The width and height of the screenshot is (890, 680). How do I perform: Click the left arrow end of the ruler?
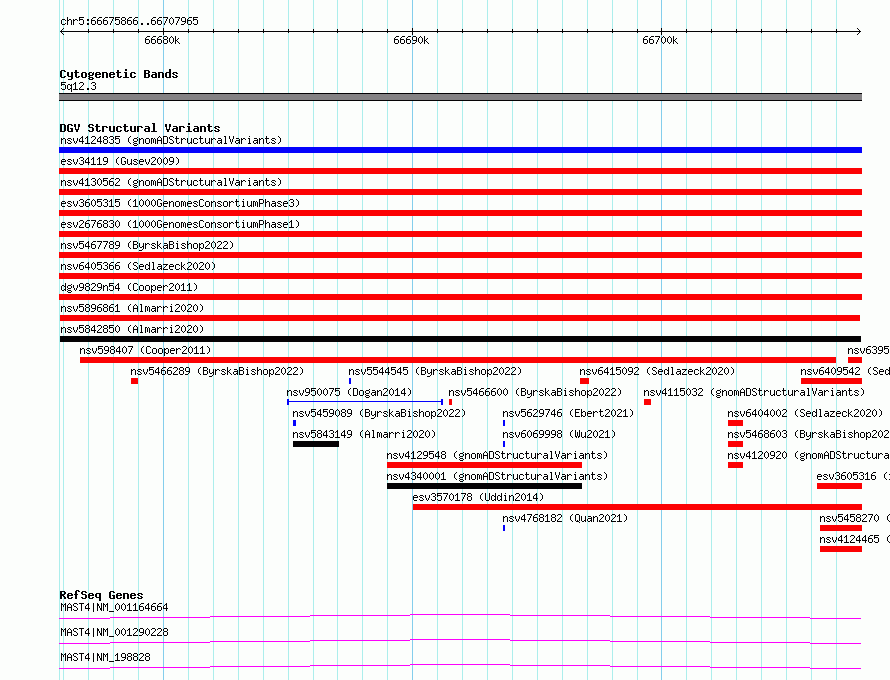(62, 32)
